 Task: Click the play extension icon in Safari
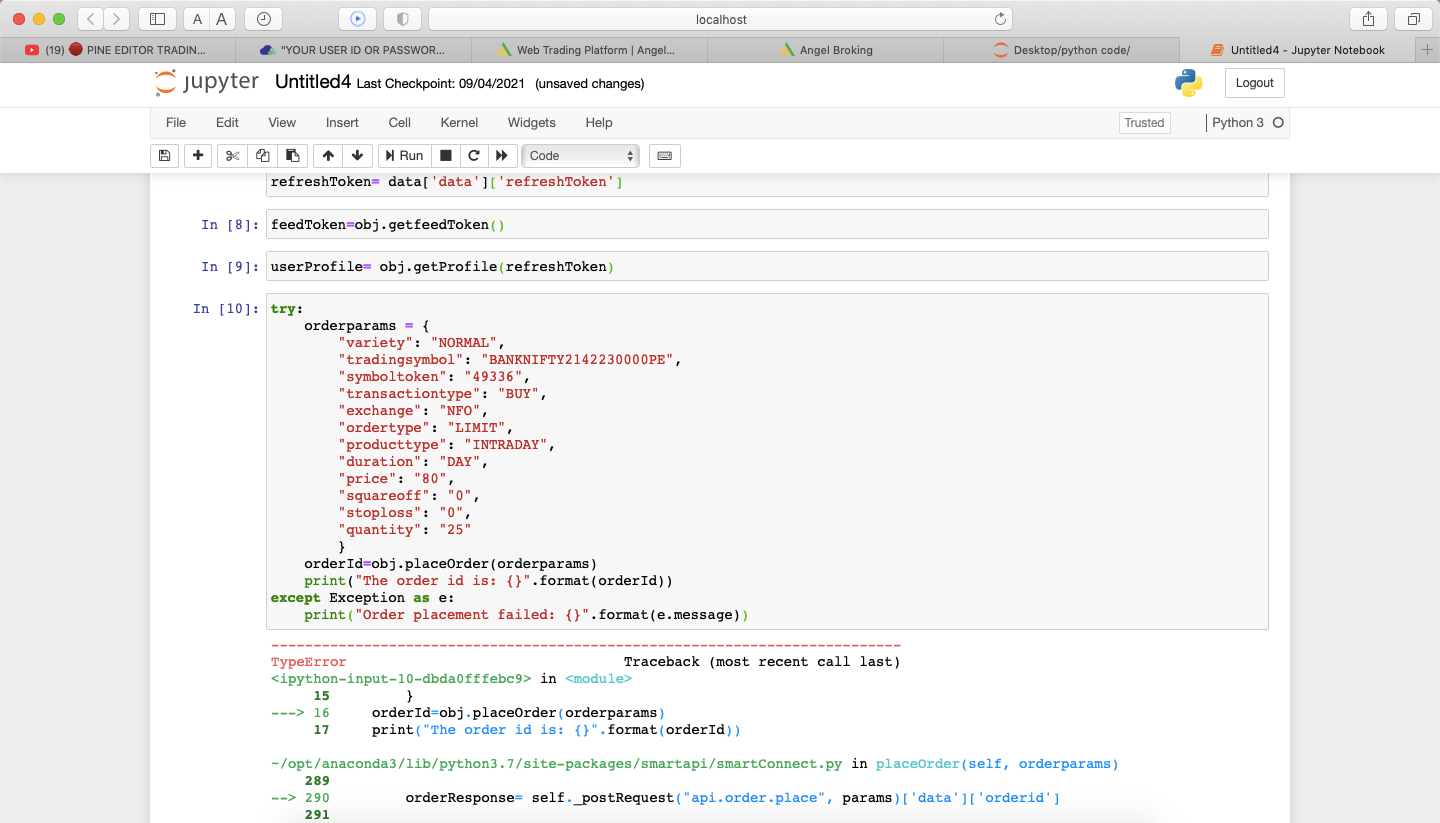pyautogui.click(x=358, y=19)
